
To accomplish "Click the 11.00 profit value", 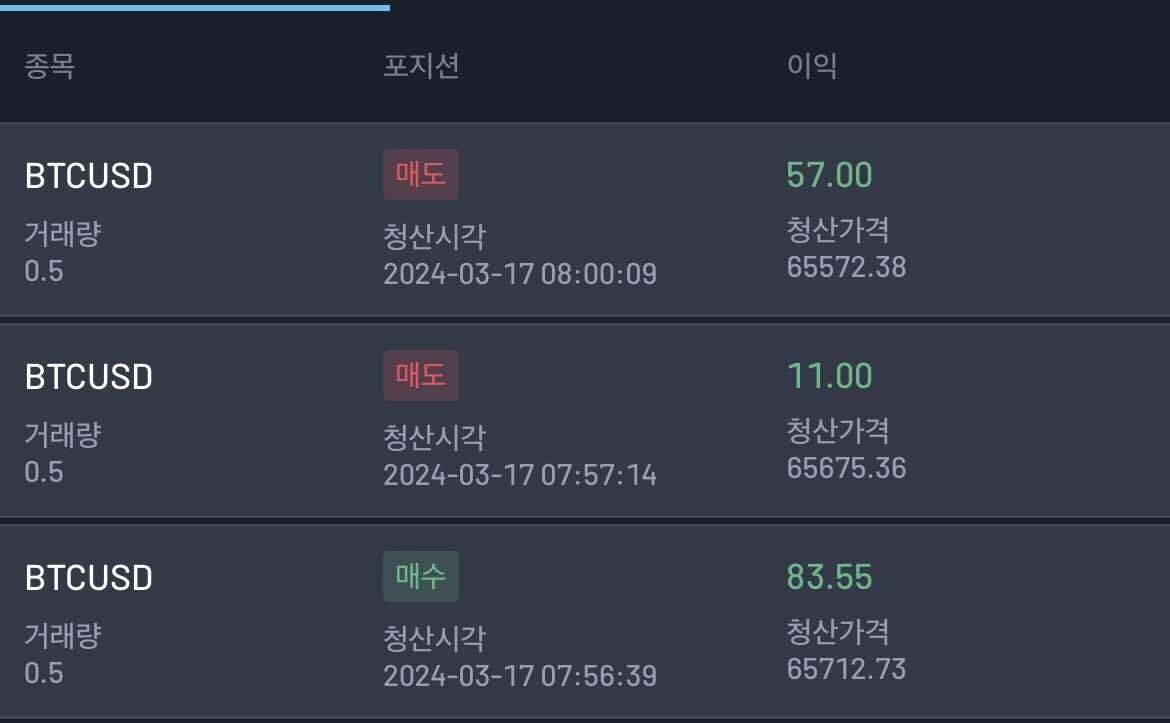I will (829, 376).
